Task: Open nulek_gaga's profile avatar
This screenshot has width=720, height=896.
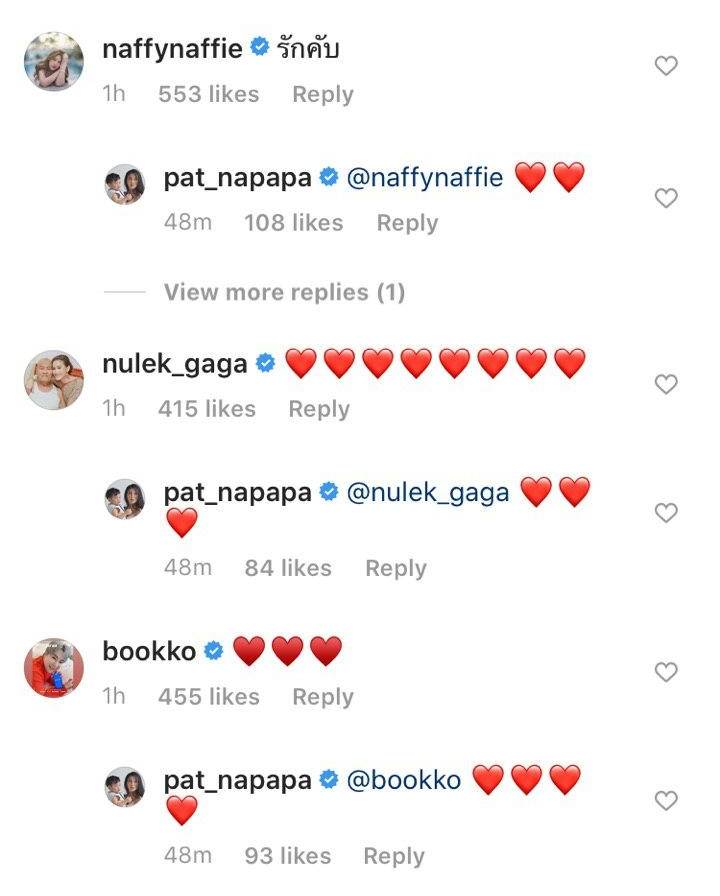Action: click(53, 380)
